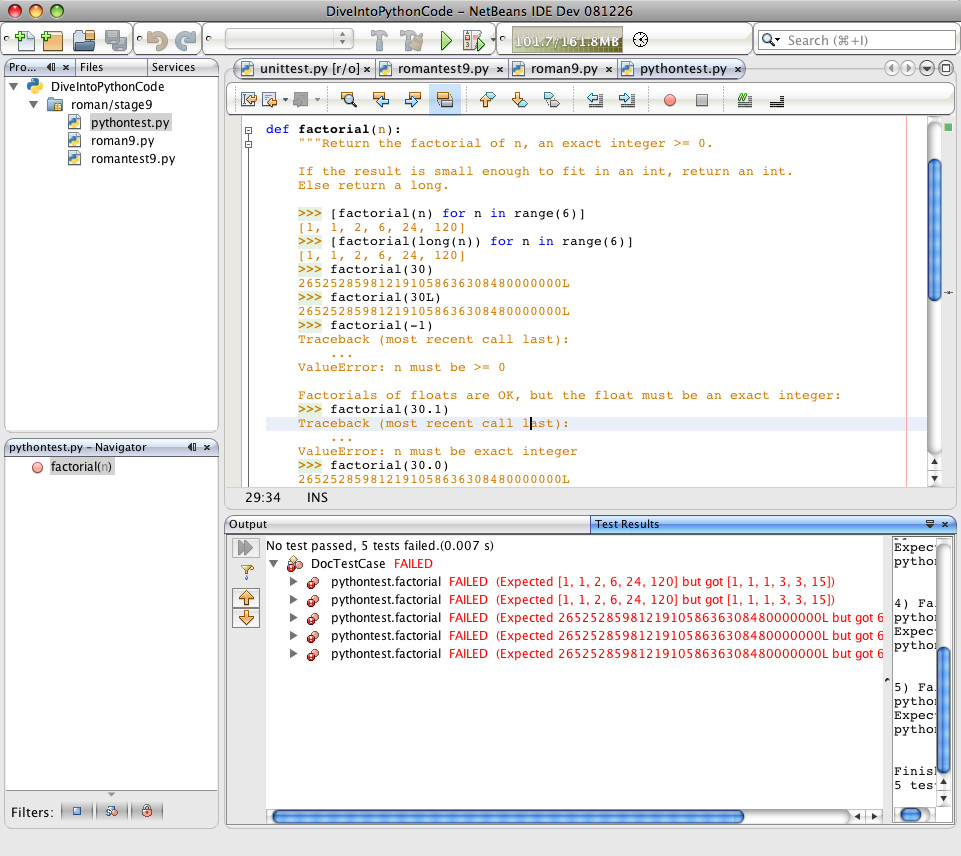Toggle the middle Navigator filter button
961x856 pixels.
pos(112,811)
